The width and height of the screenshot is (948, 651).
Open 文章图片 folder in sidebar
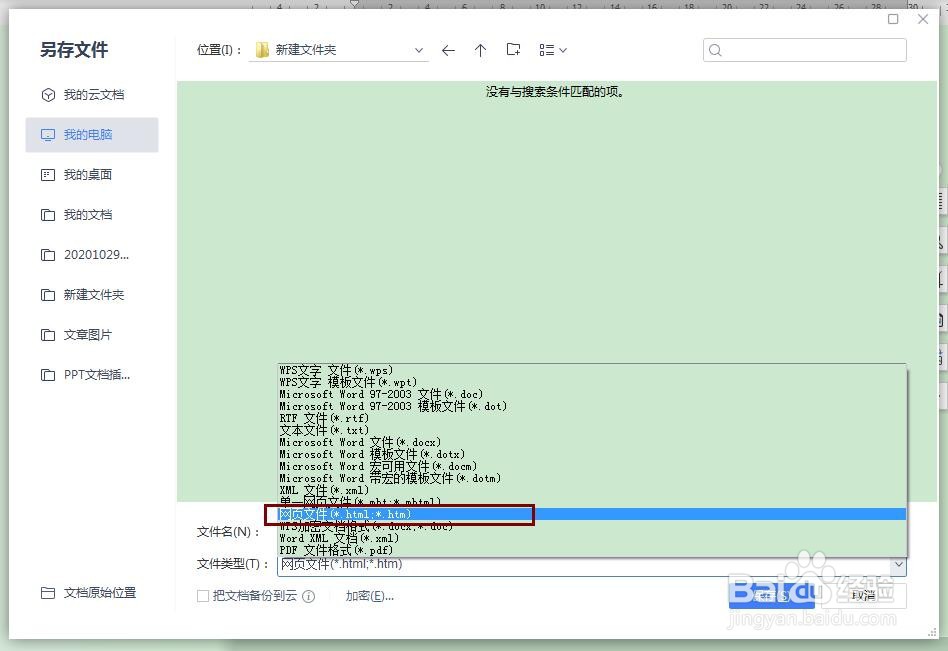coord(91,334)
